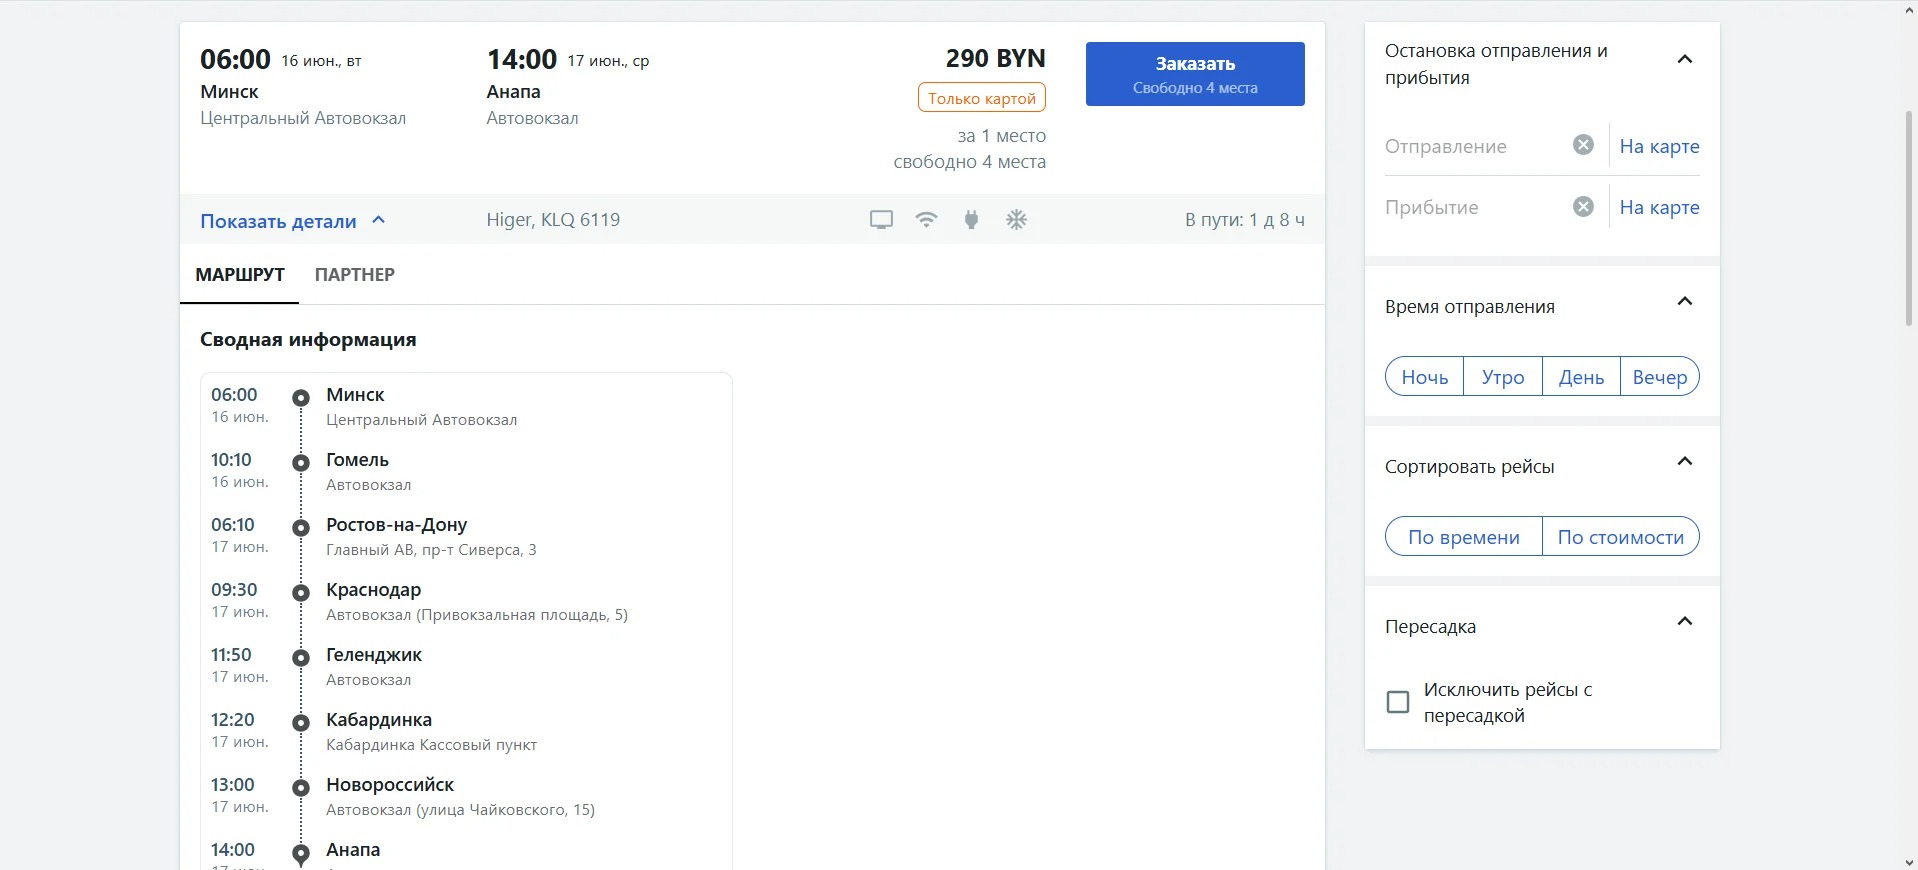Collapse the Сортировать рейсы section
The image size is (1918, 870).
point(1684,462)
